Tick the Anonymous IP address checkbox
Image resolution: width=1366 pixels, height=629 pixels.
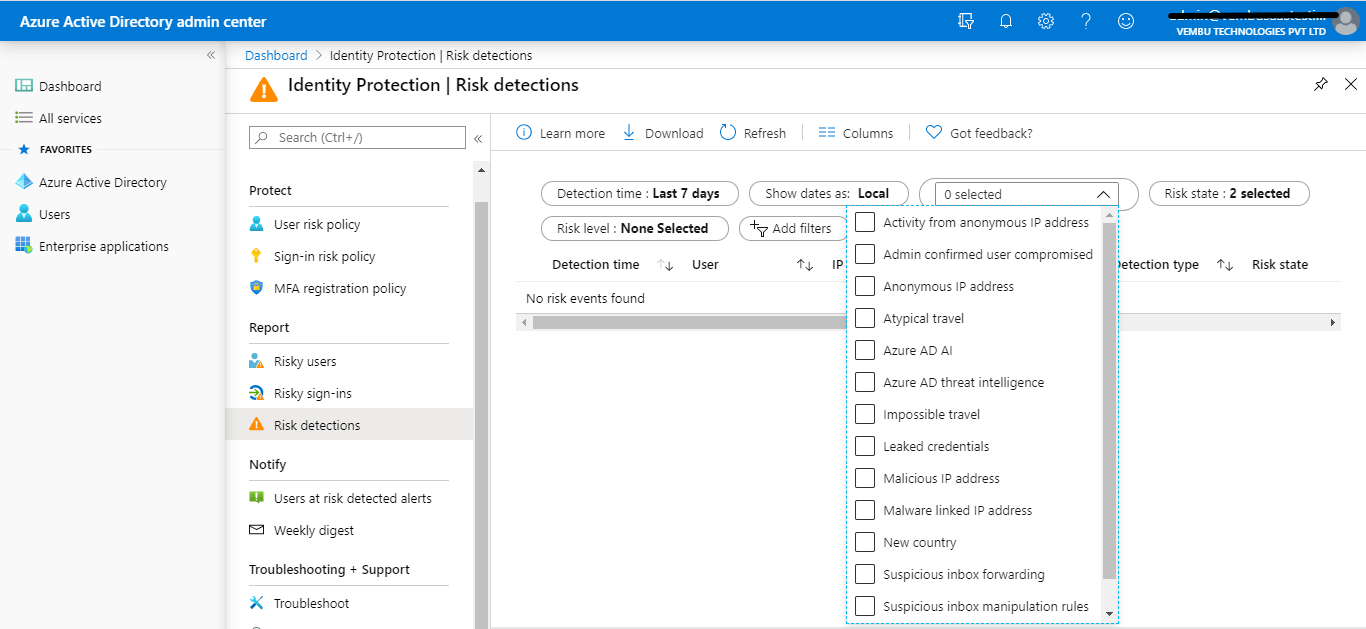point(865,286)
